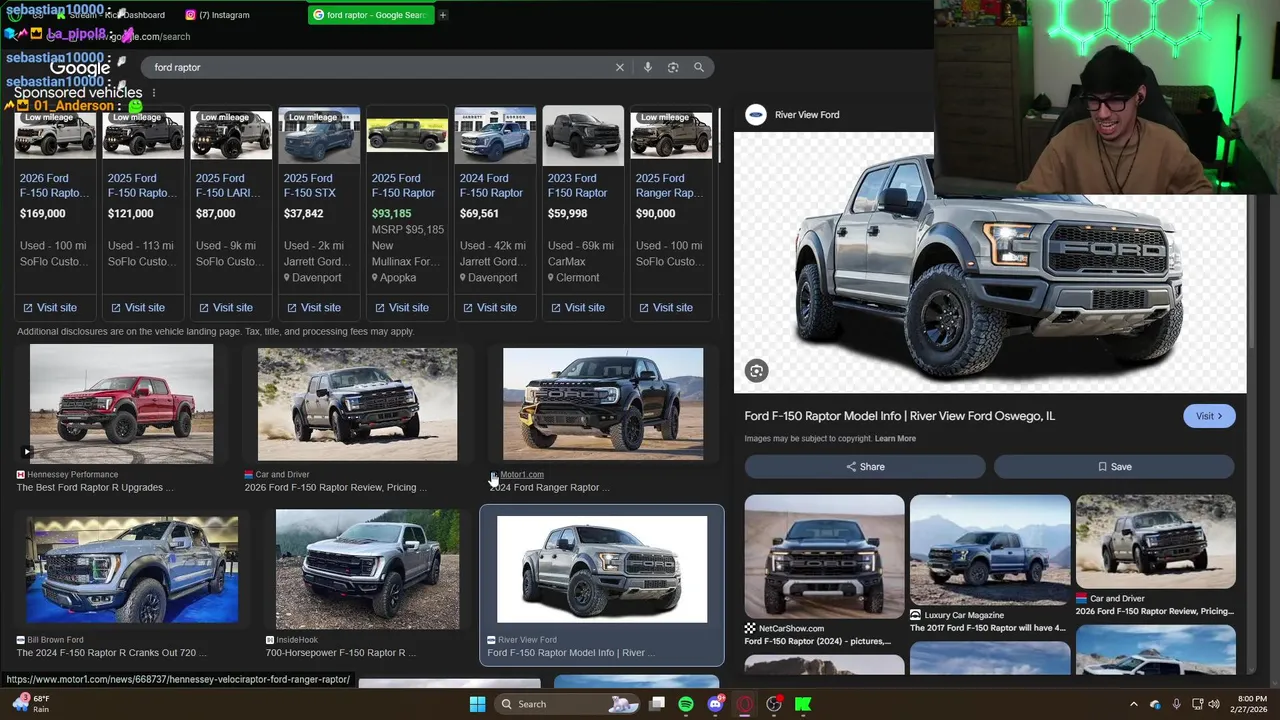Click '2024 Ford Ranger Raptor' caption link
Viewport: 1280px width, 720px height.
(549, 487)
